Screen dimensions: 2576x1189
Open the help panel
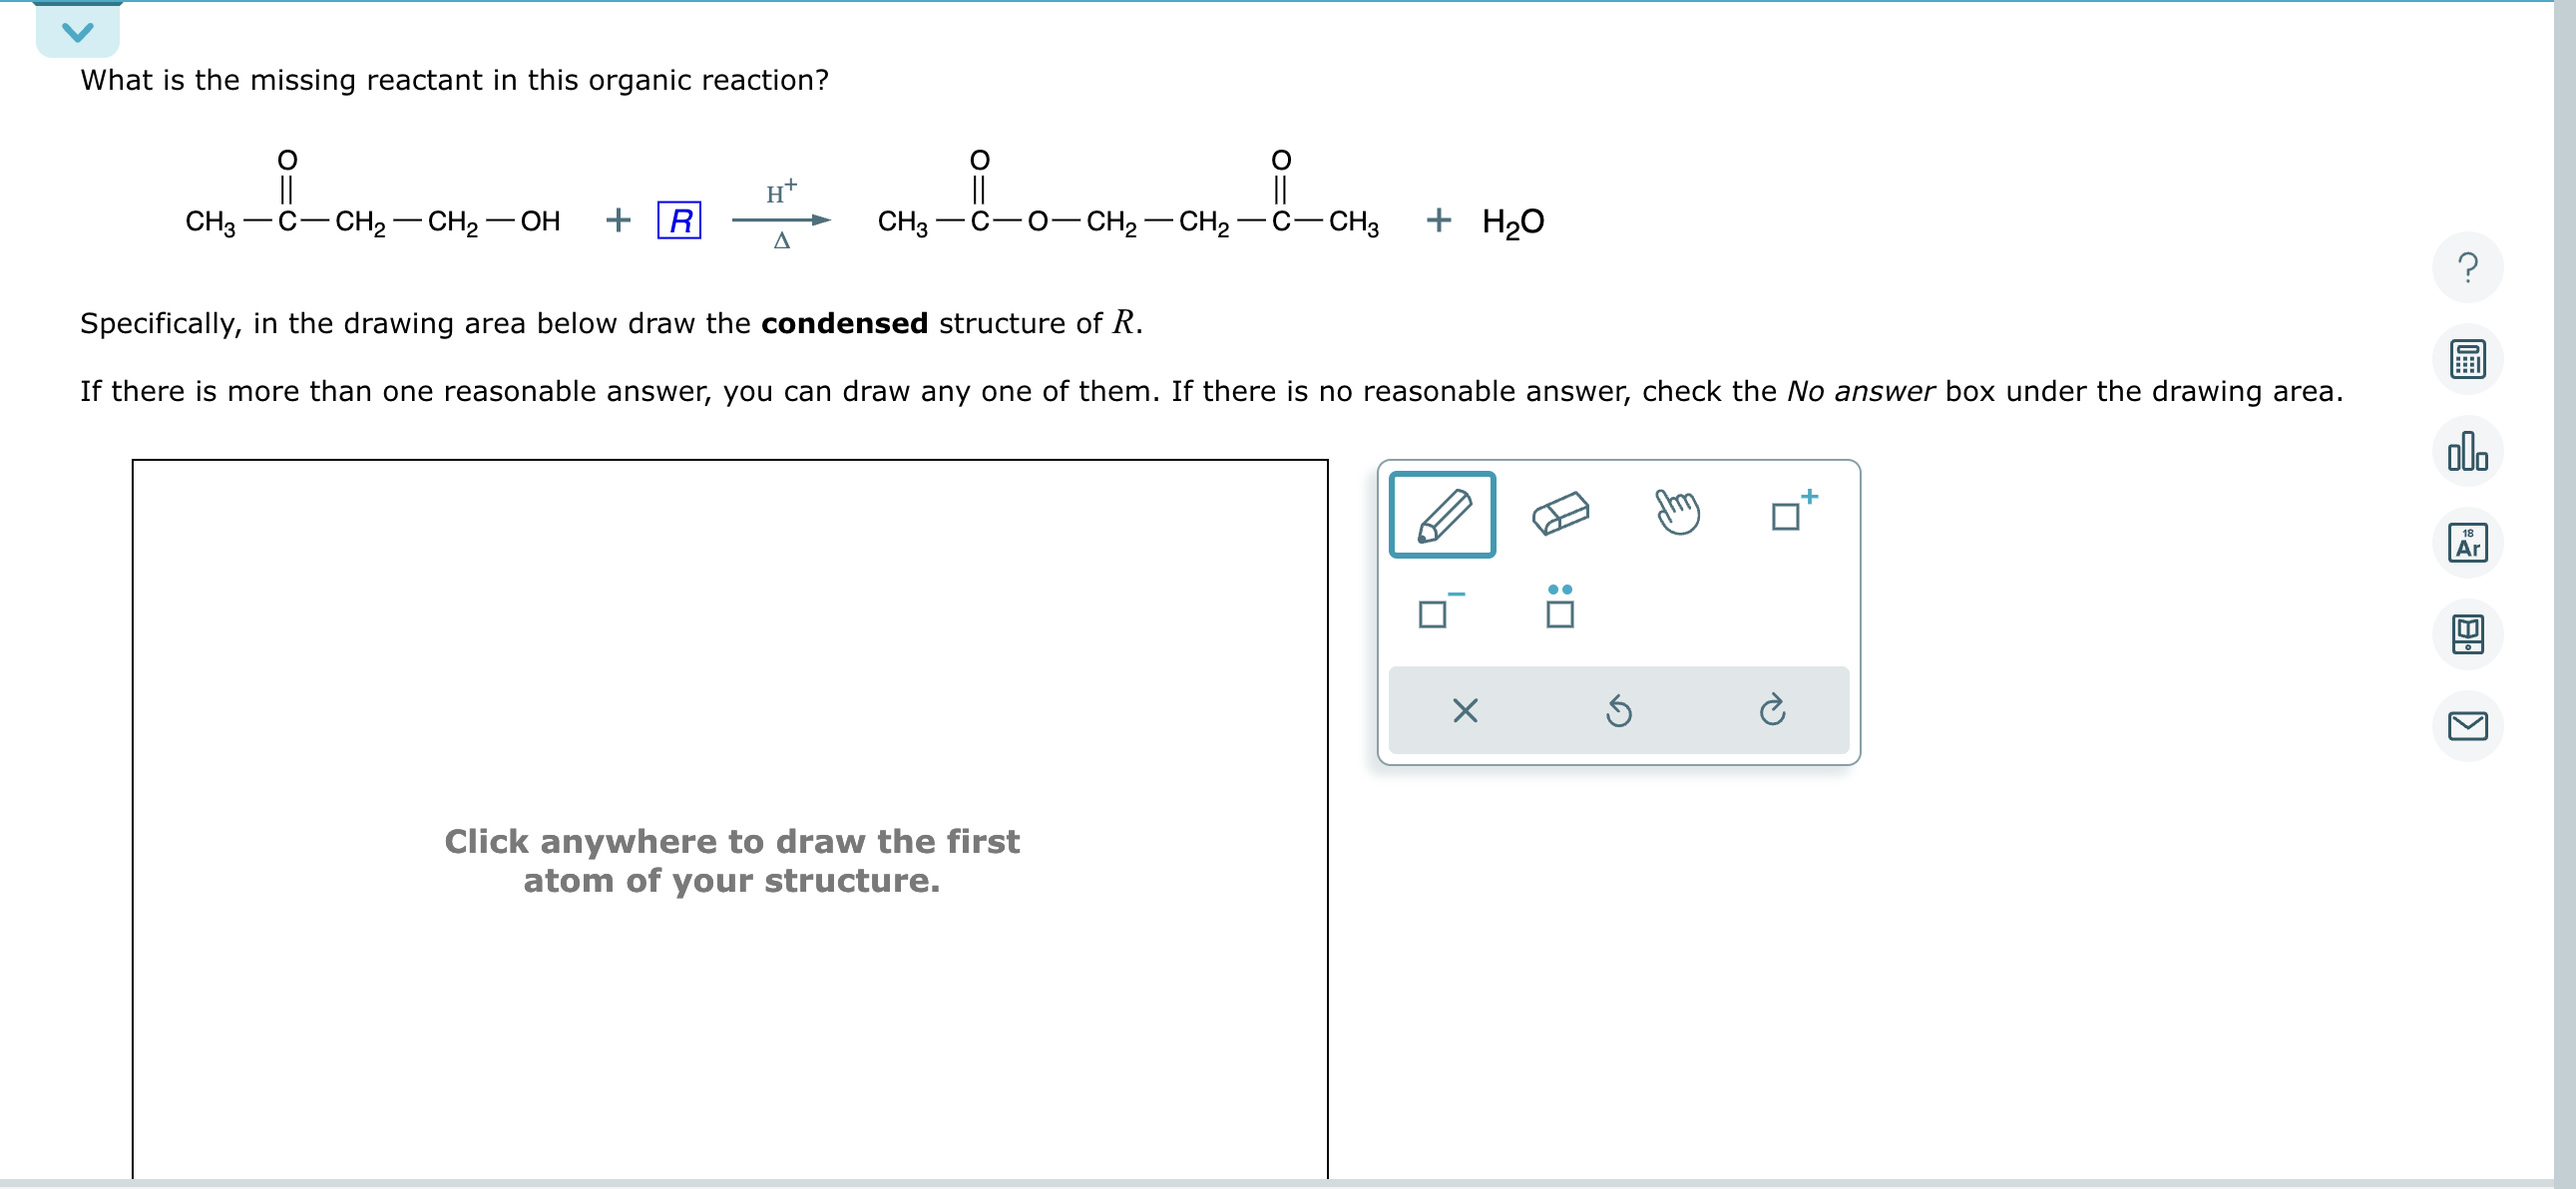(x=2467, y=267)
